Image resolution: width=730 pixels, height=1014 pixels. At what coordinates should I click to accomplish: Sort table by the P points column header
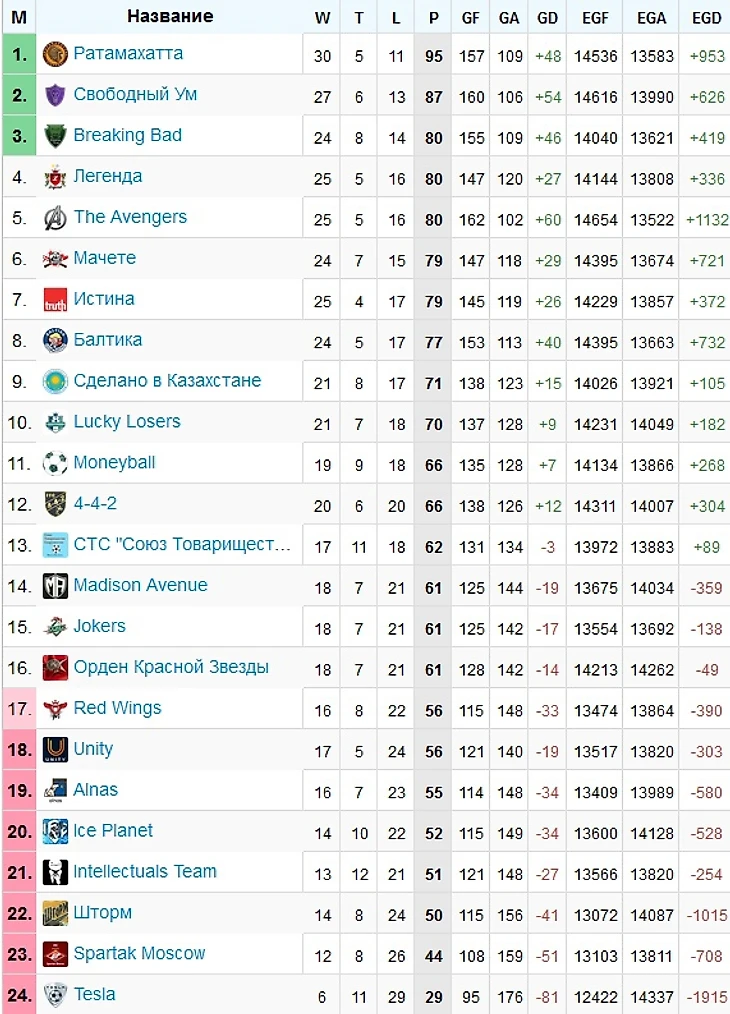point(433,17)
